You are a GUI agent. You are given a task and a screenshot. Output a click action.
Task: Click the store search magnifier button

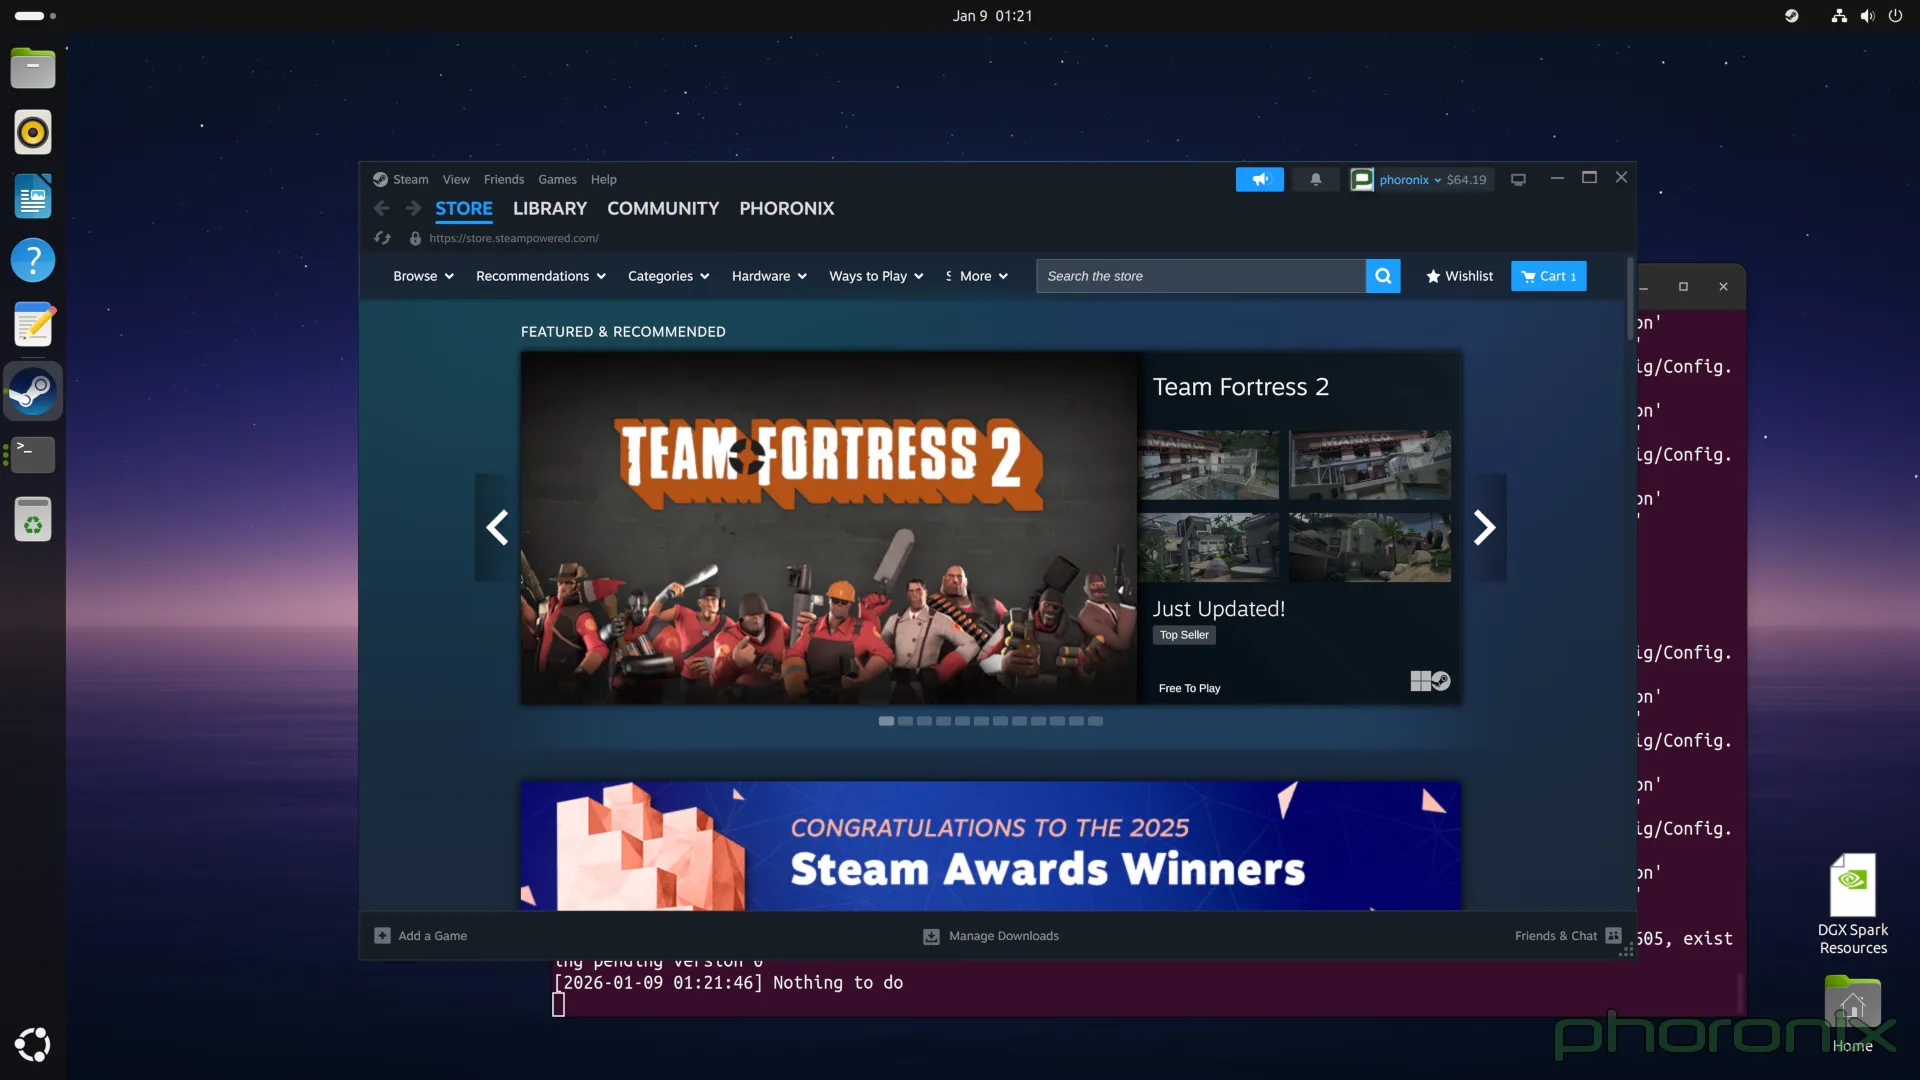1382,276
